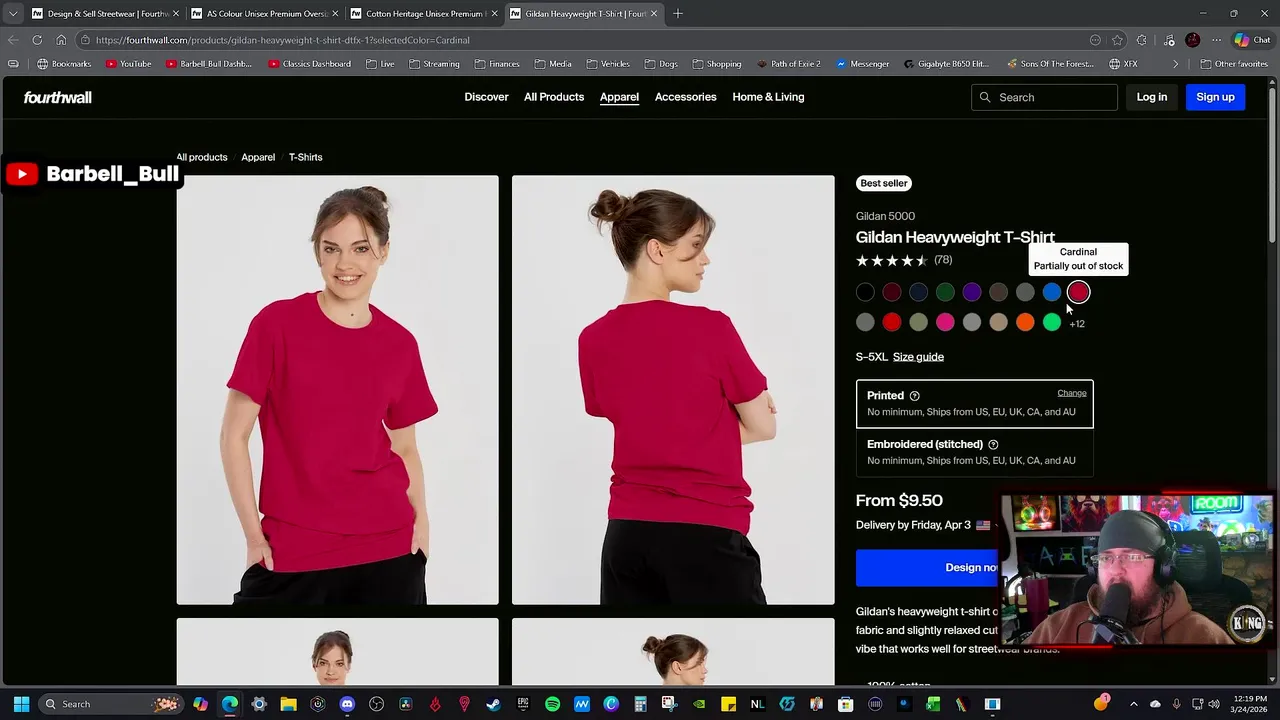Open File Explorer from the taskbar

[288, 704]
